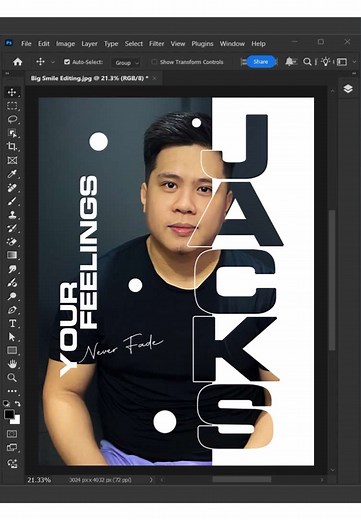Collapse the toolbar with the double arrows

point(7,74)
